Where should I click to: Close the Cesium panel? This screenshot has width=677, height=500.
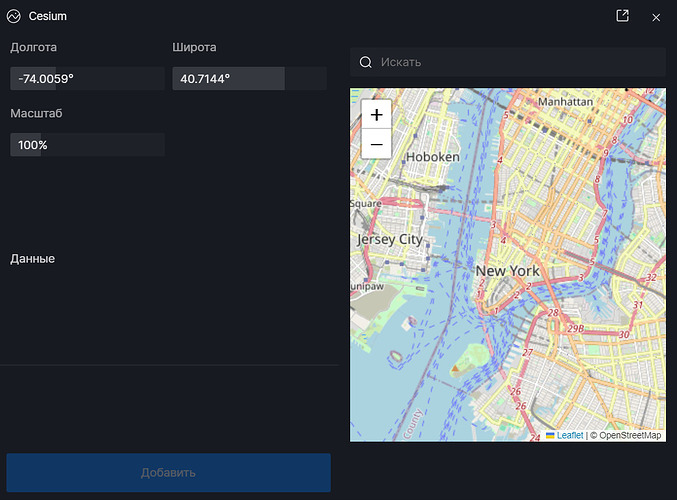coord(656,17)
